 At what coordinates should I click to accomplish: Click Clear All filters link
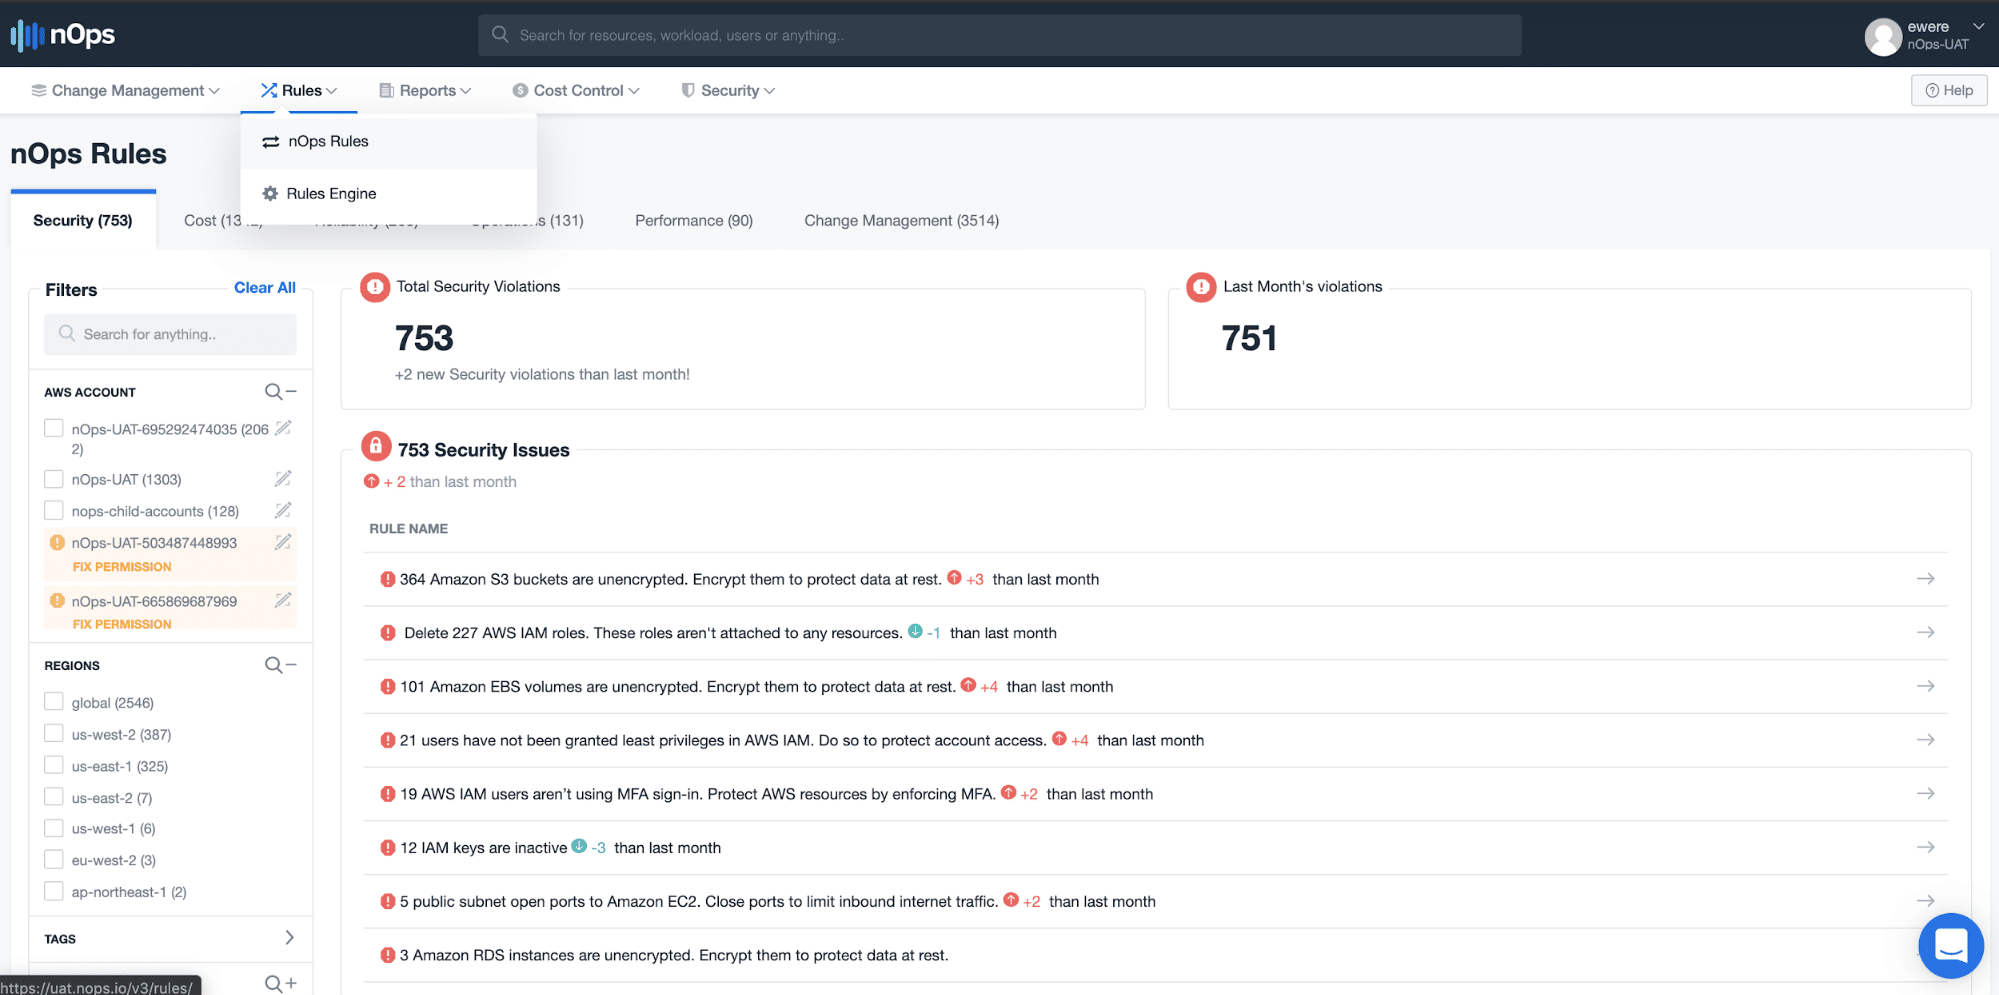coord(265,287)
